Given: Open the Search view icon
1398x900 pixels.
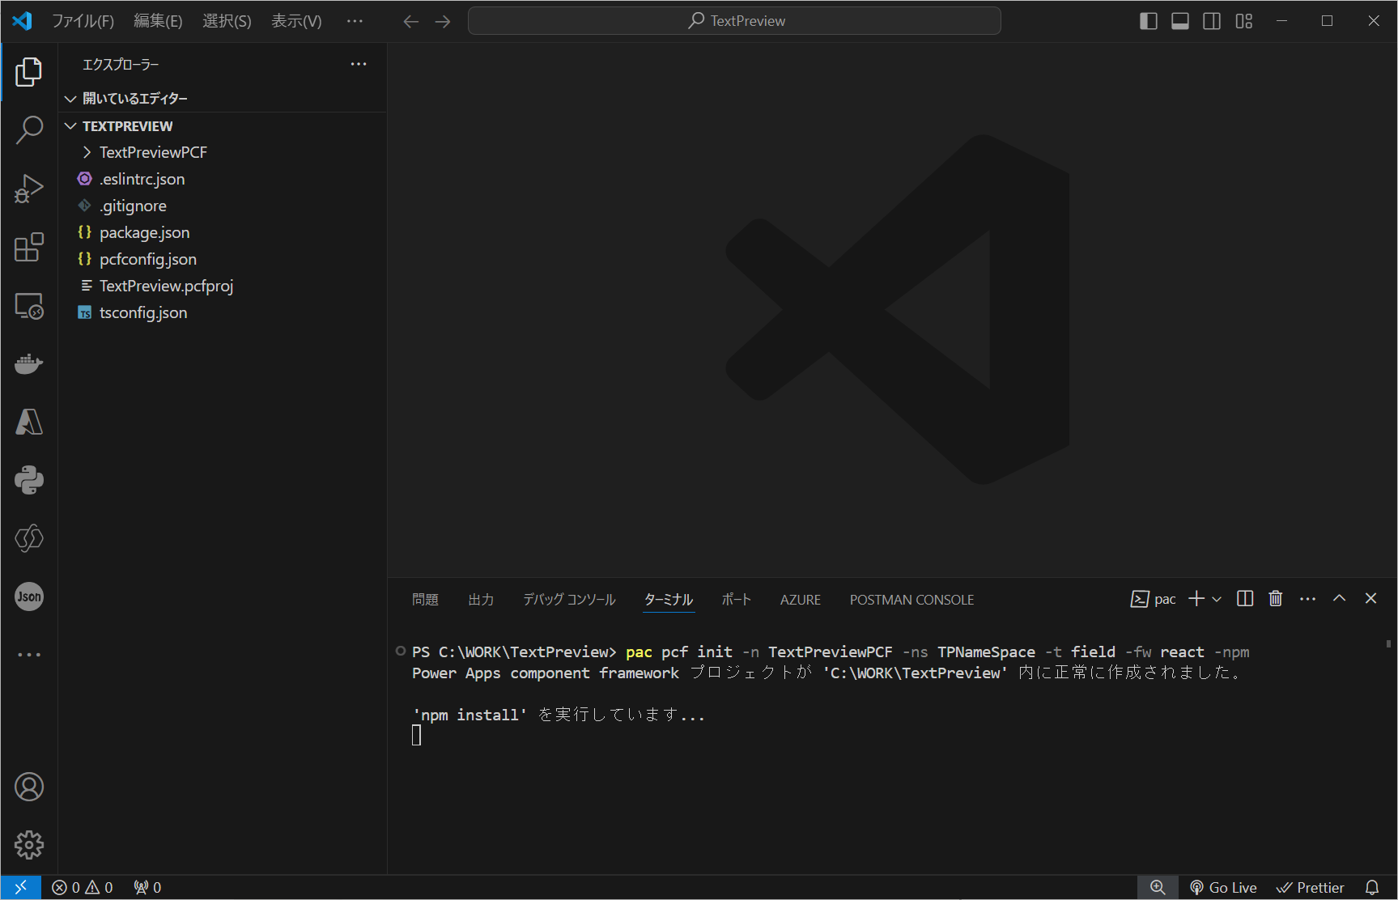Looking at the screenshot, I should (29, 130).
